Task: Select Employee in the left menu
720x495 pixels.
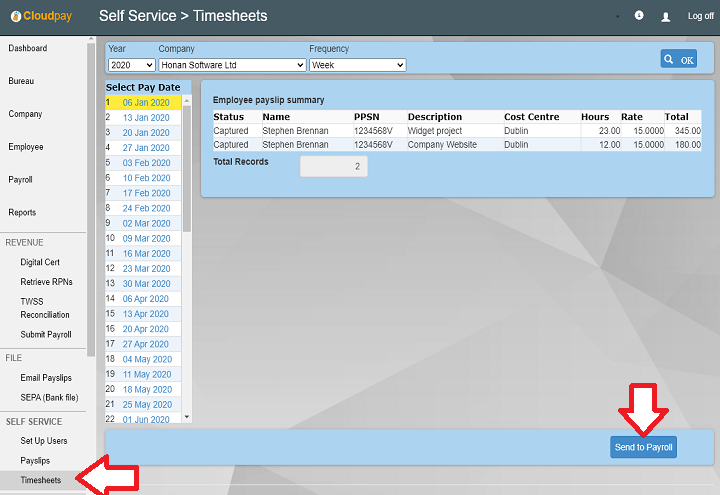Action: [26, 147]
